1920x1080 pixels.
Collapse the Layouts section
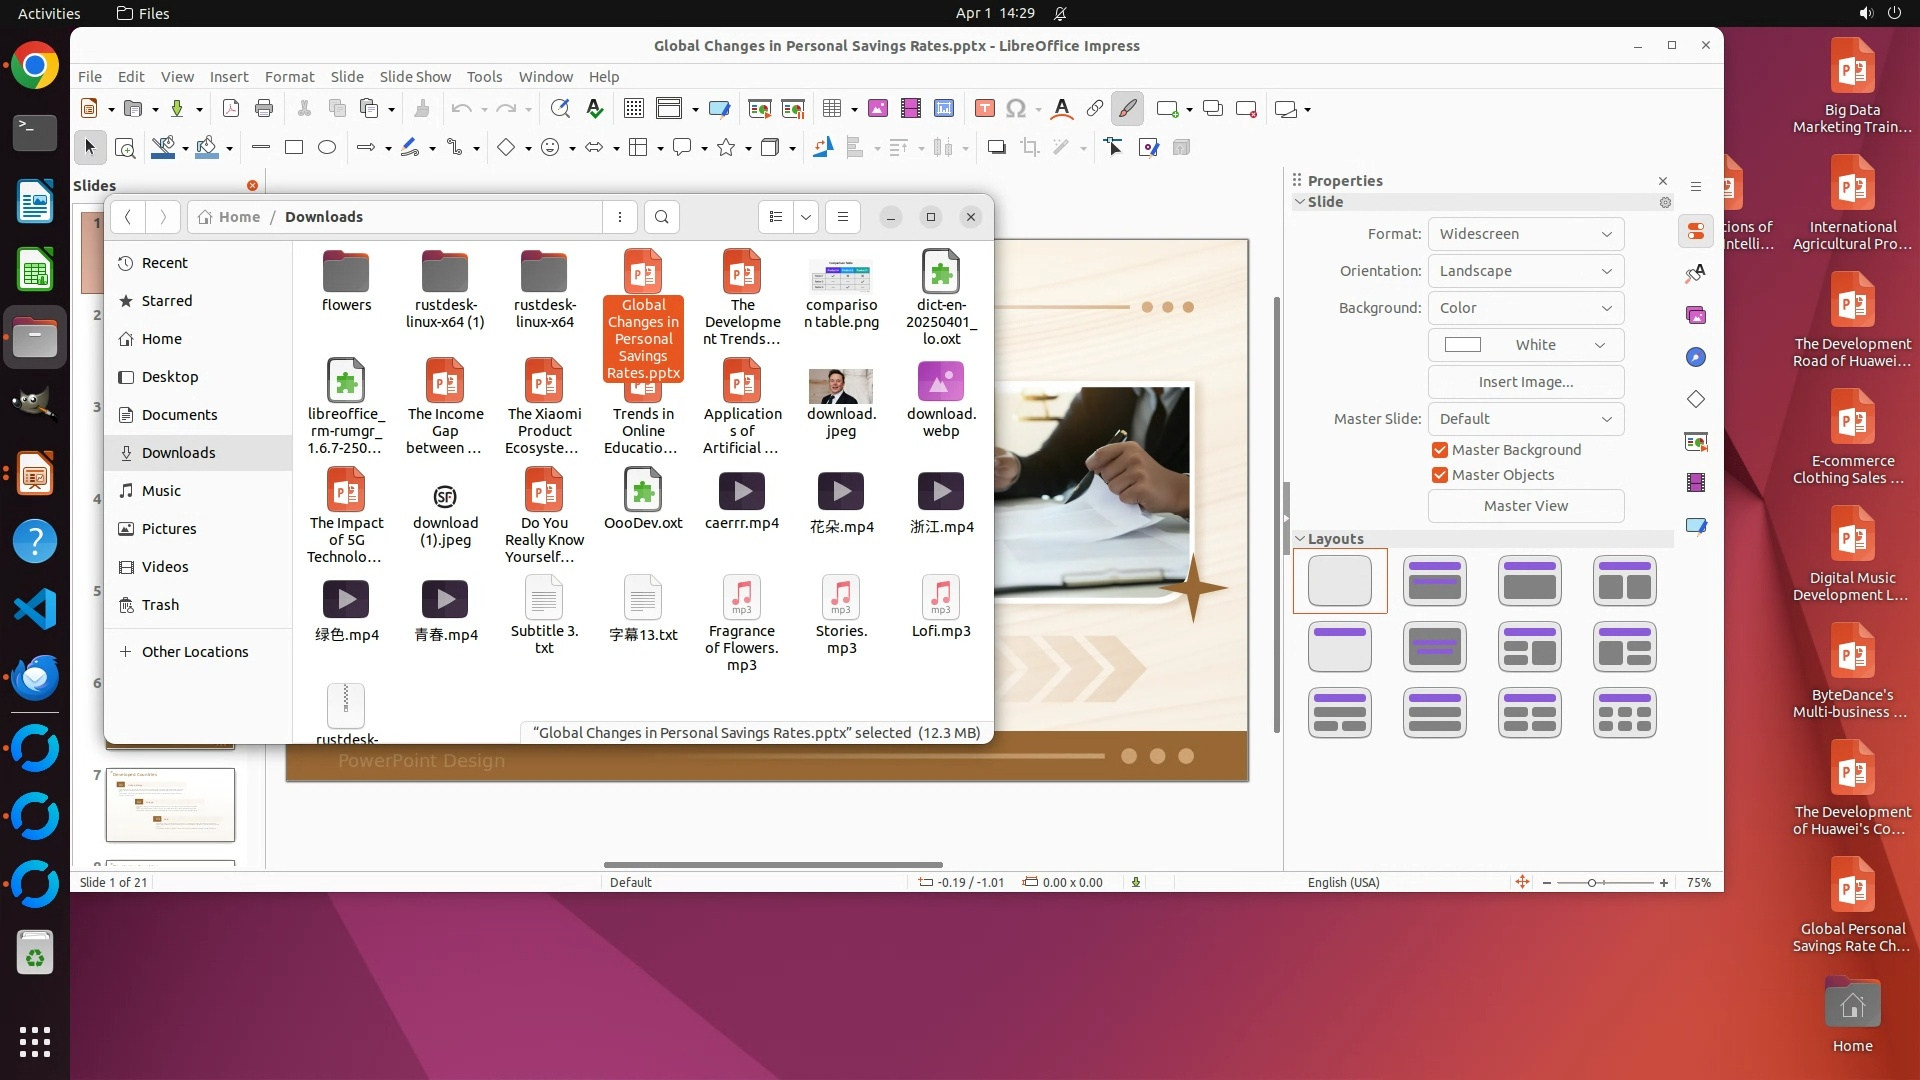pos(1300,539)
